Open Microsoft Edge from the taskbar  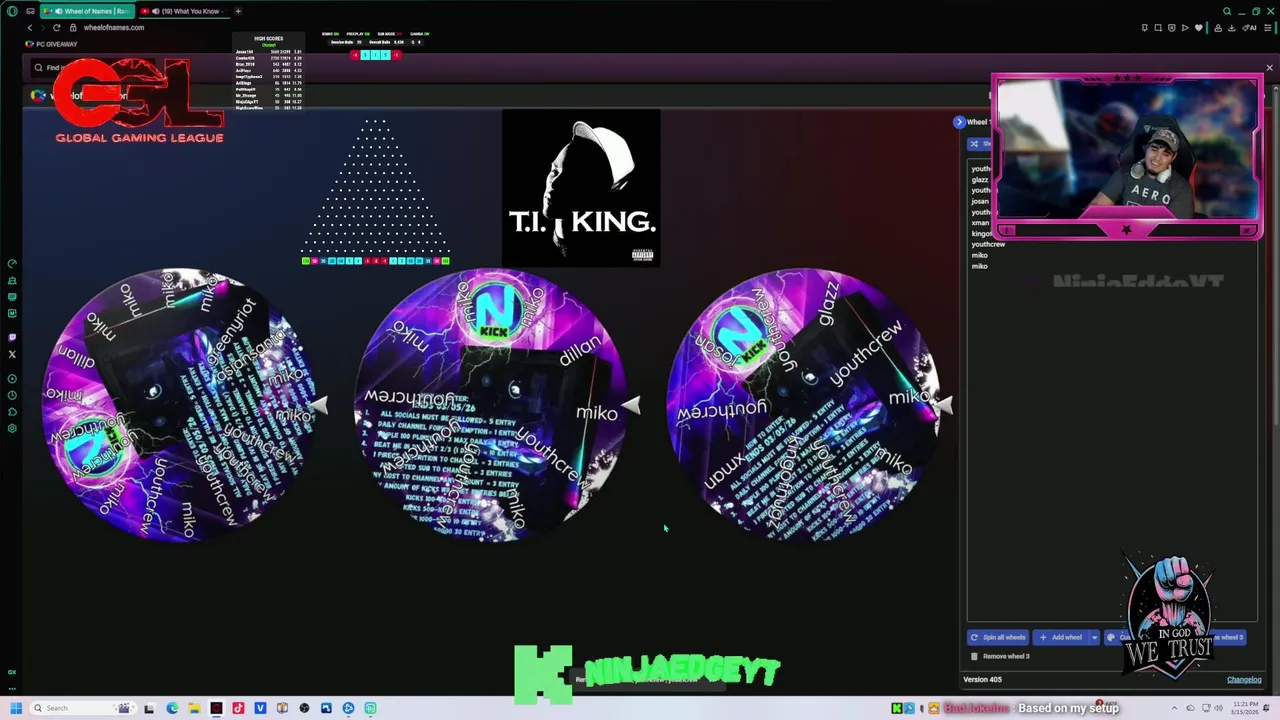click(172, 708)
